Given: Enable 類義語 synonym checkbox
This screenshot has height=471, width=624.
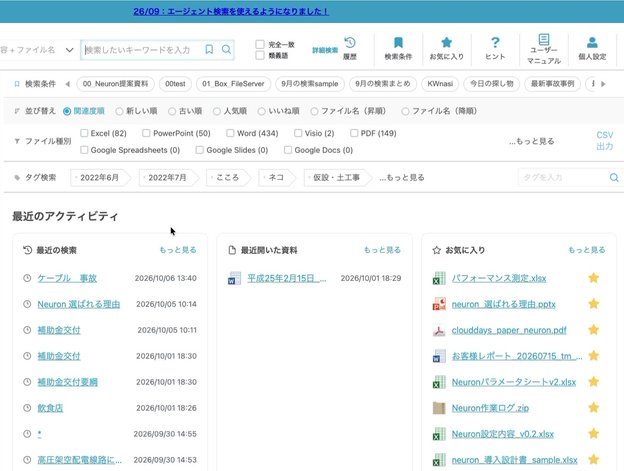Looking at the screenshot, I should 260,55.
